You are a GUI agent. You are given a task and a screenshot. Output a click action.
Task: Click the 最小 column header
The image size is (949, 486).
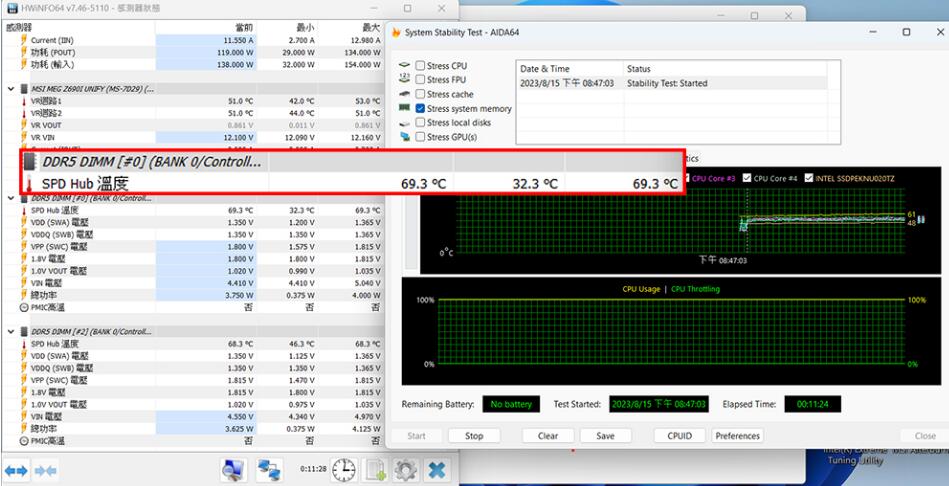307,27
